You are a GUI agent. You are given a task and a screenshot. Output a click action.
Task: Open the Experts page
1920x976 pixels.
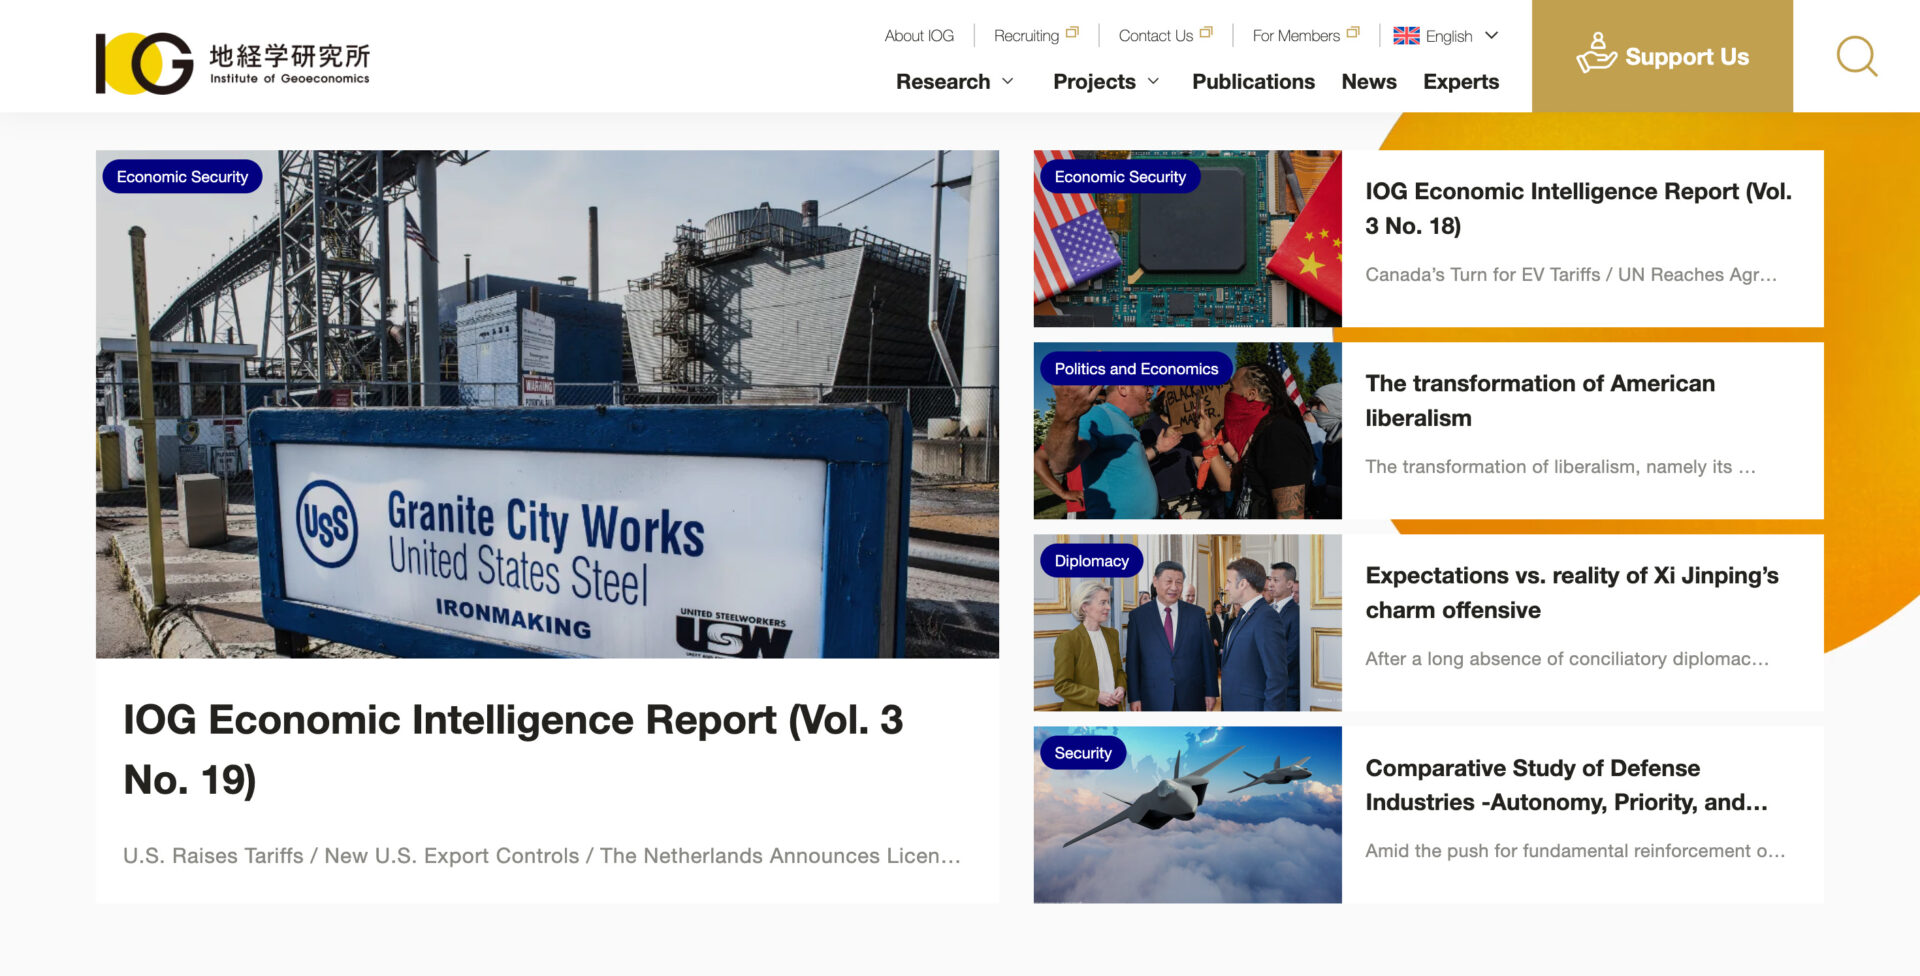pyautogui.click(x=1461, y=81)
